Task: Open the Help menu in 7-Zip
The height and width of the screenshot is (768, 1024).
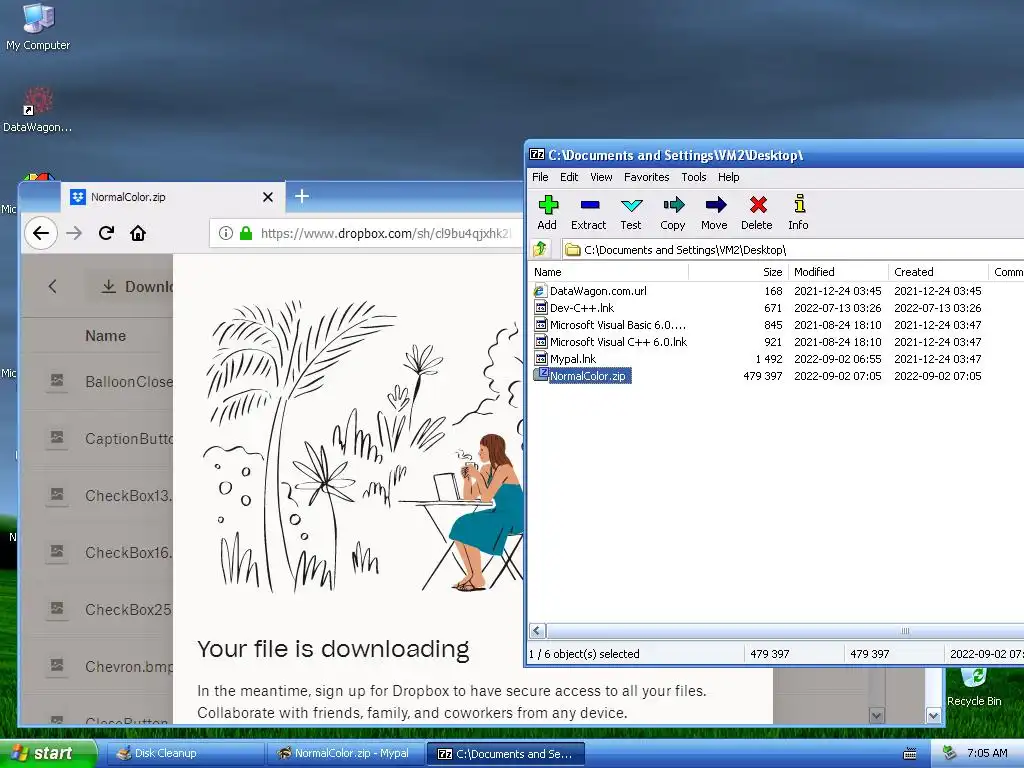Action: click(729, 177)
